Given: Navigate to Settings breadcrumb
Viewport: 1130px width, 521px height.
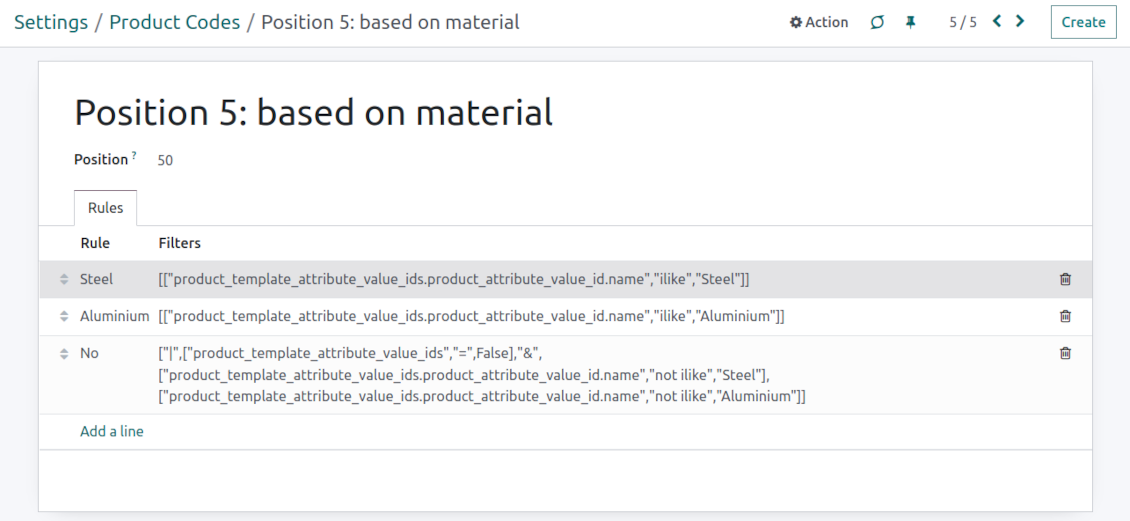Looking at the screenshot, I should pos(51,22).
